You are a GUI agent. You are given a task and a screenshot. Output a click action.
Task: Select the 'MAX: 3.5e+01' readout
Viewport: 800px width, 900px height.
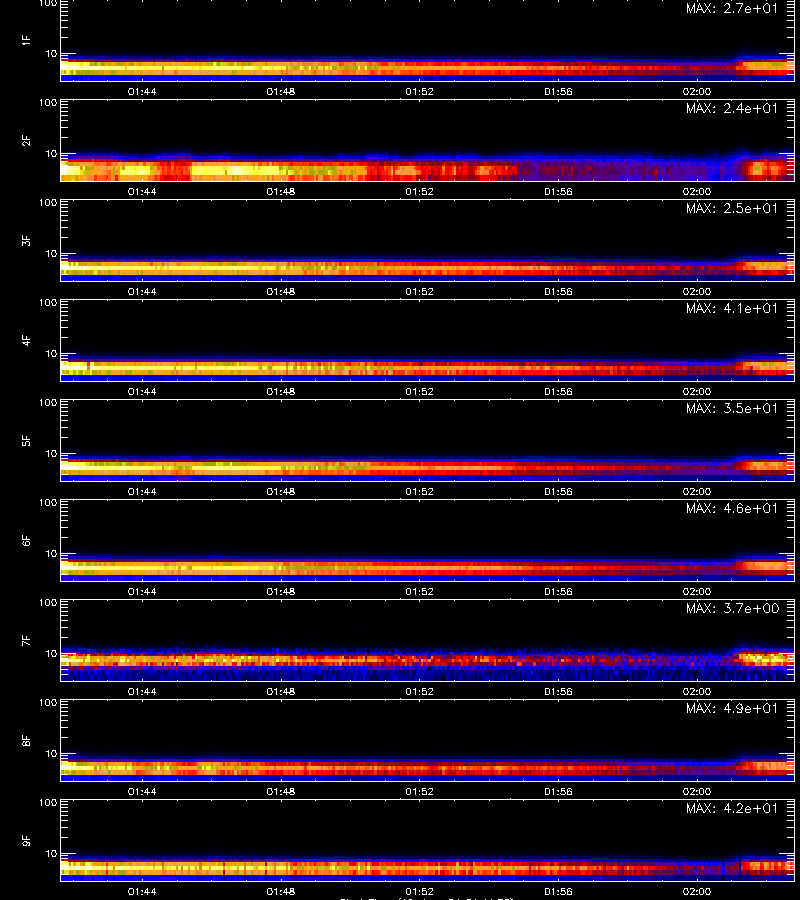tap(732, 408)
